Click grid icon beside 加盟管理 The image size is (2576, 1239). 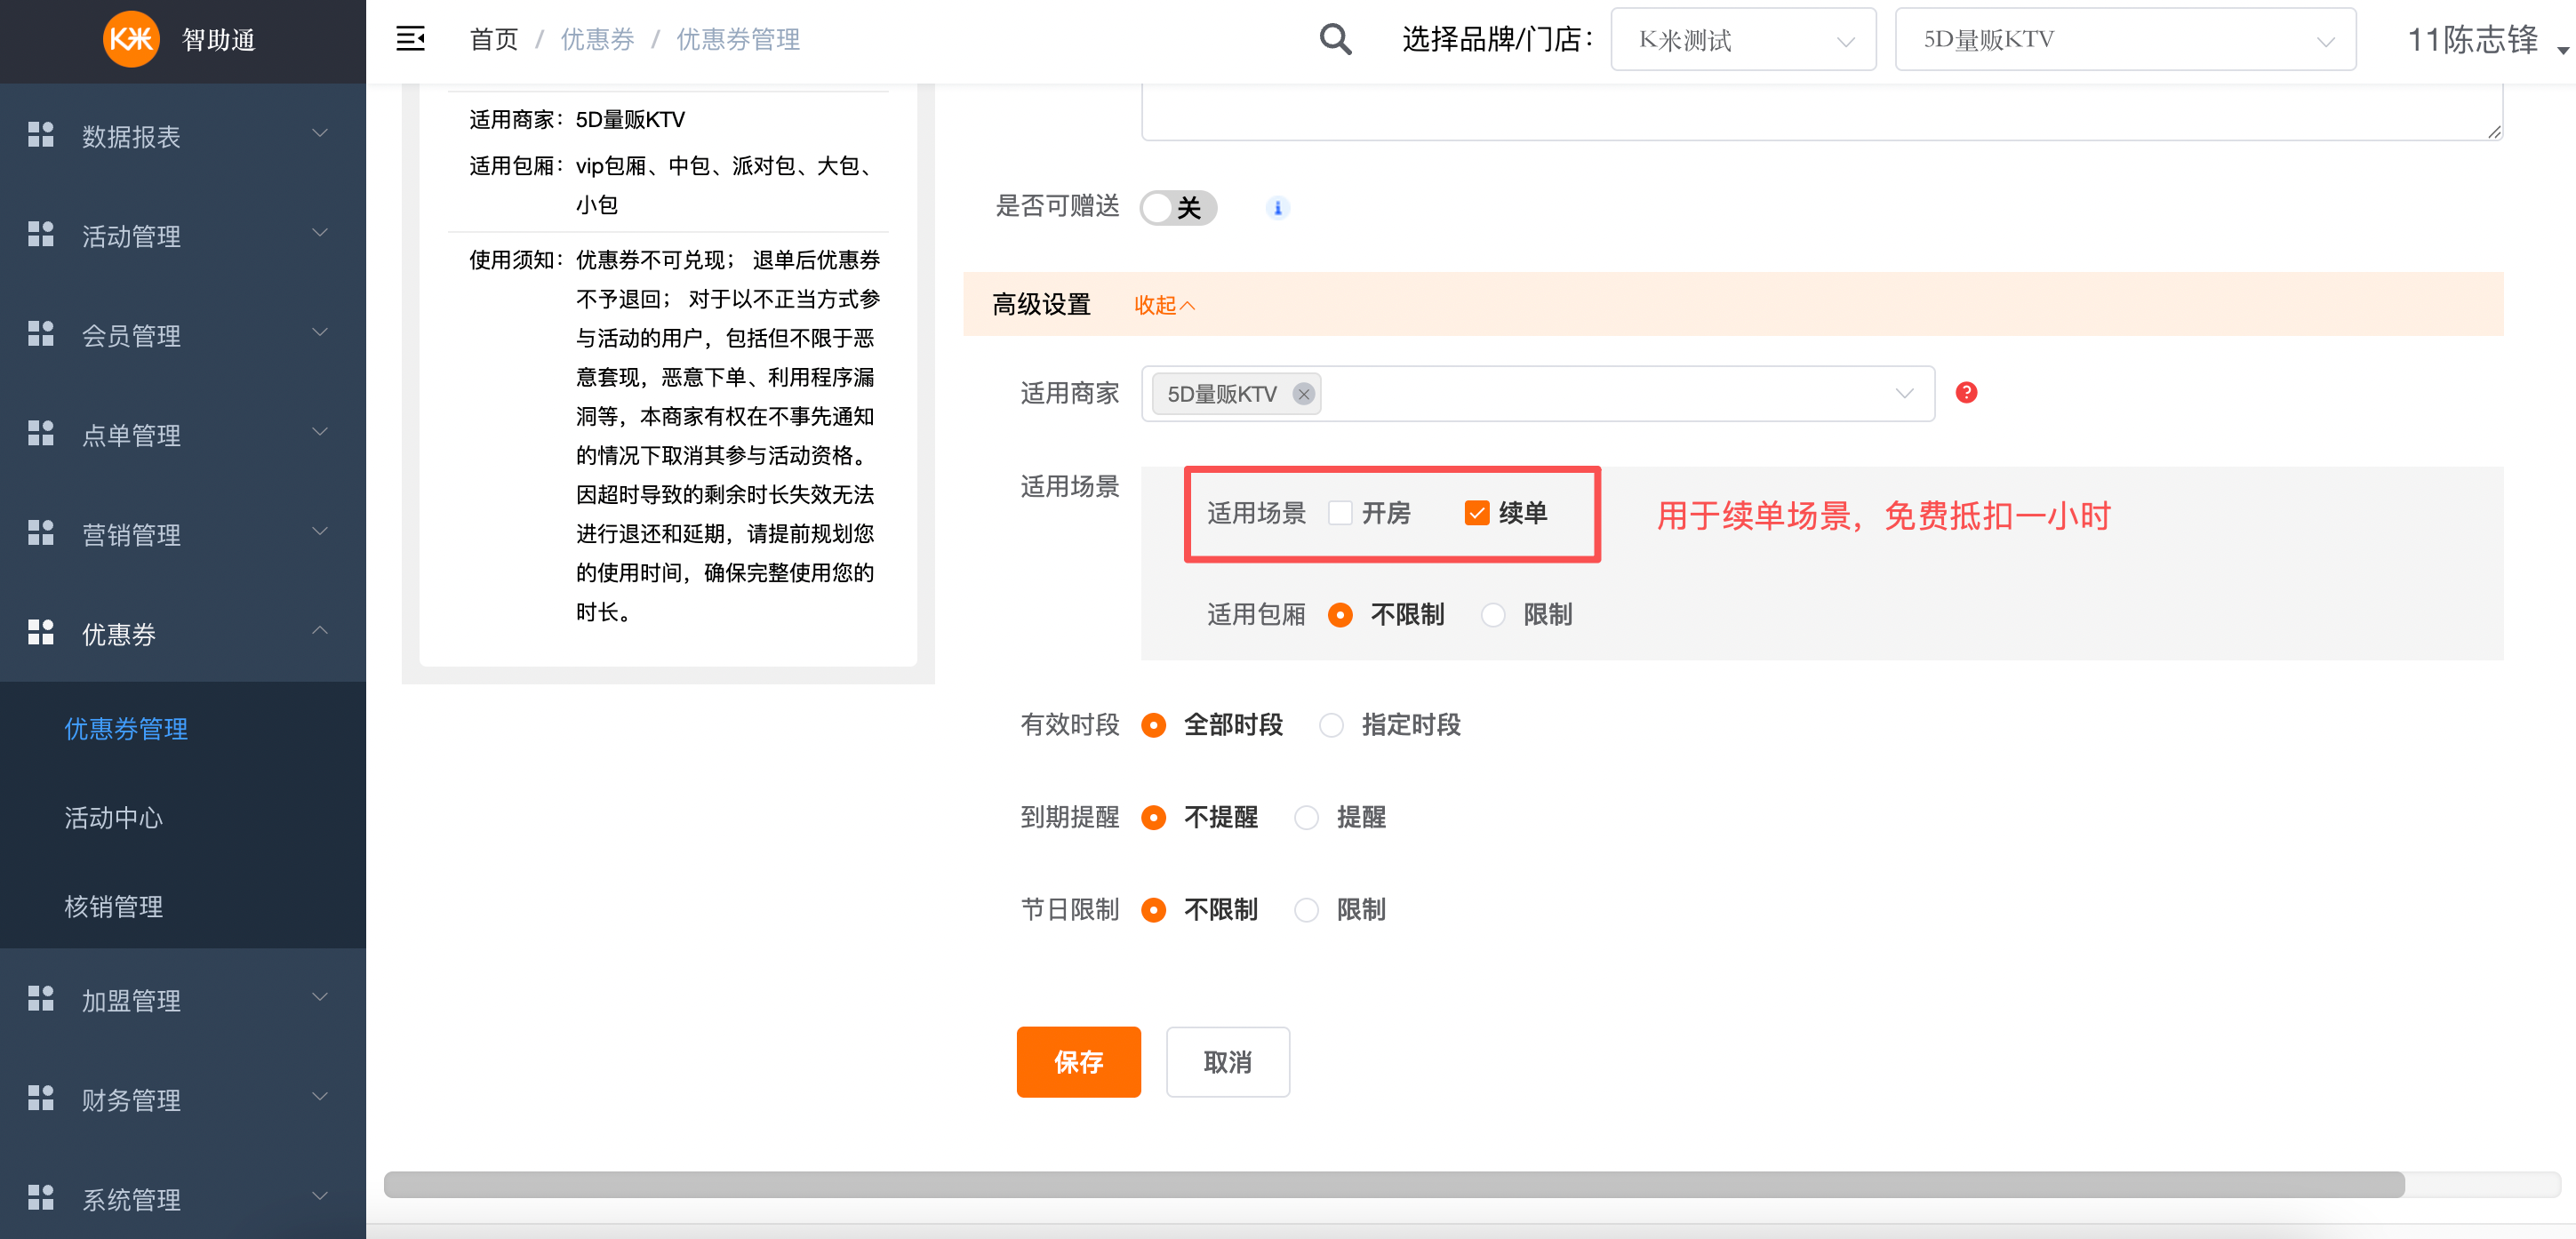[x=41, y=998]
